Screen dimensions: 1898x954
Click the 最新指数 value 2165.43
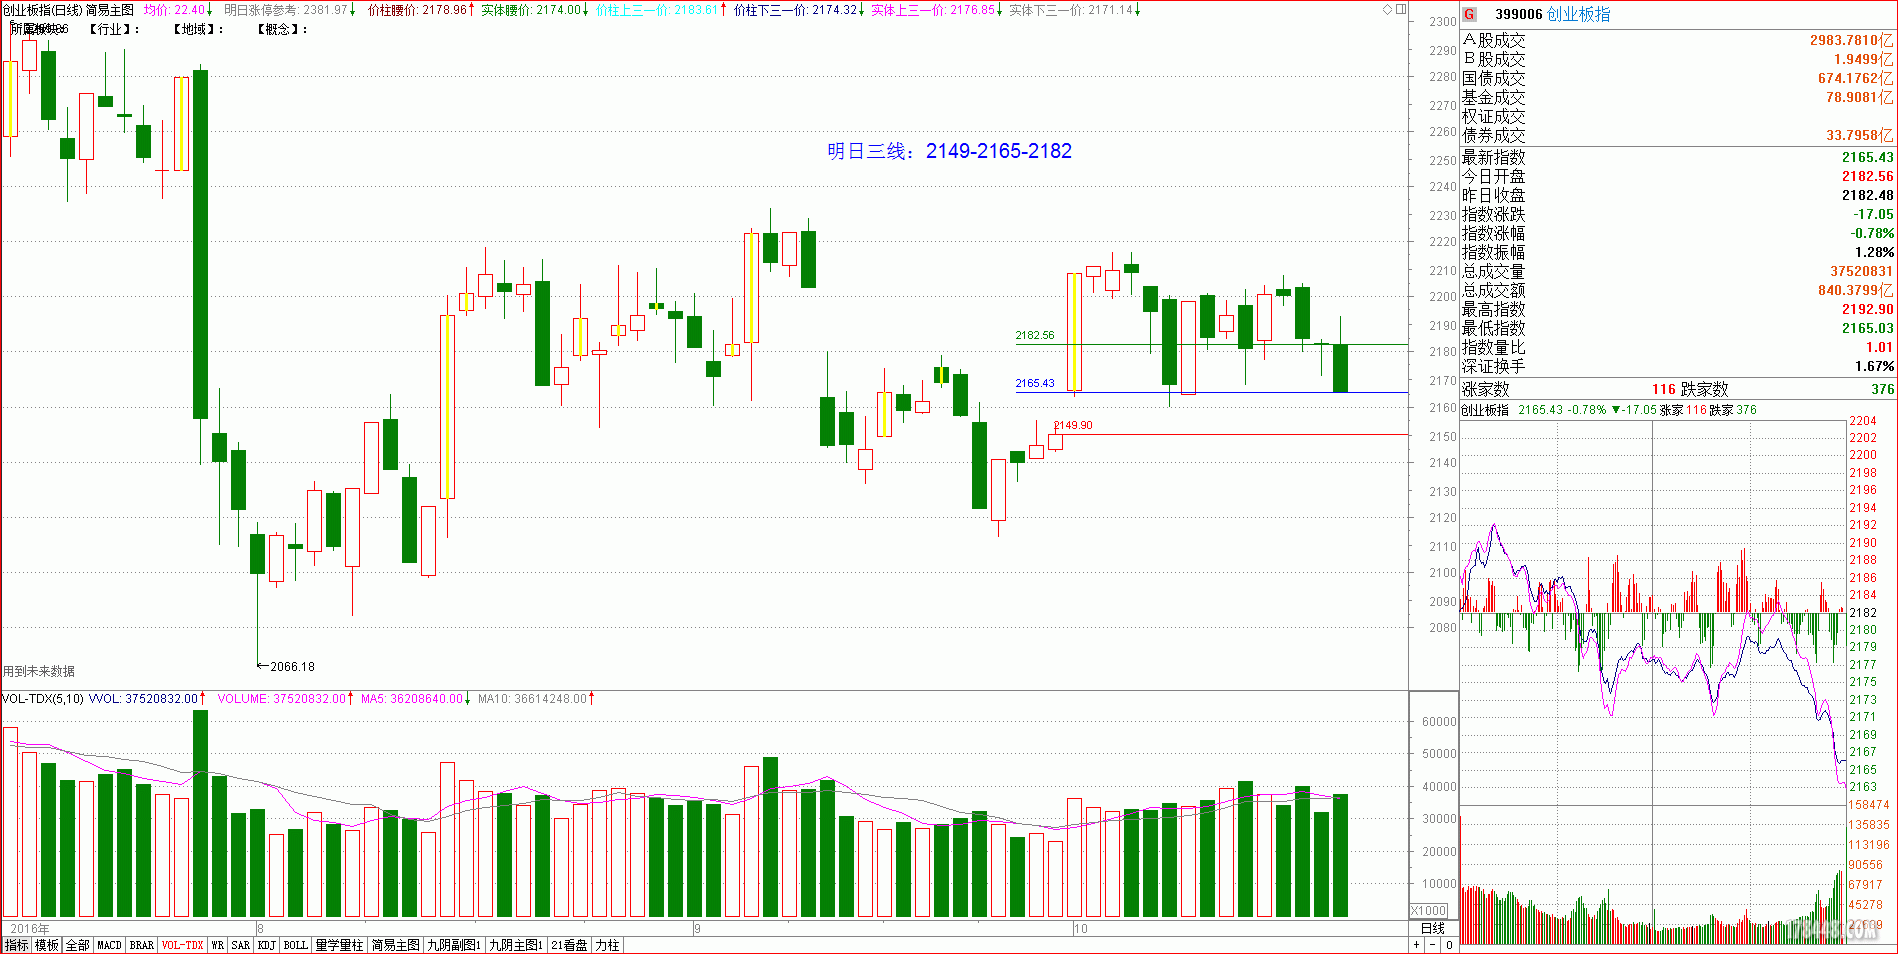pyautogui.click(x=1867, y=157)
